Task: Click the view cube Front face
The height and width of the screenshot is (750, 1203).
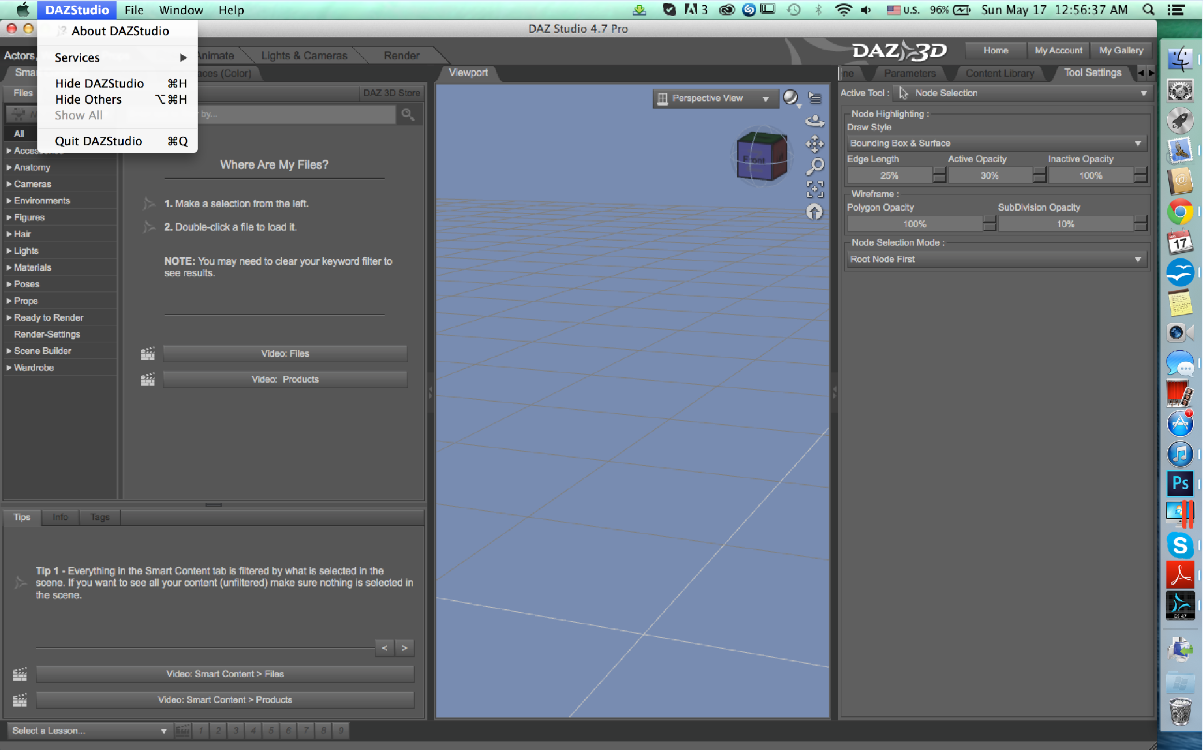Action: tap(755, 160)
